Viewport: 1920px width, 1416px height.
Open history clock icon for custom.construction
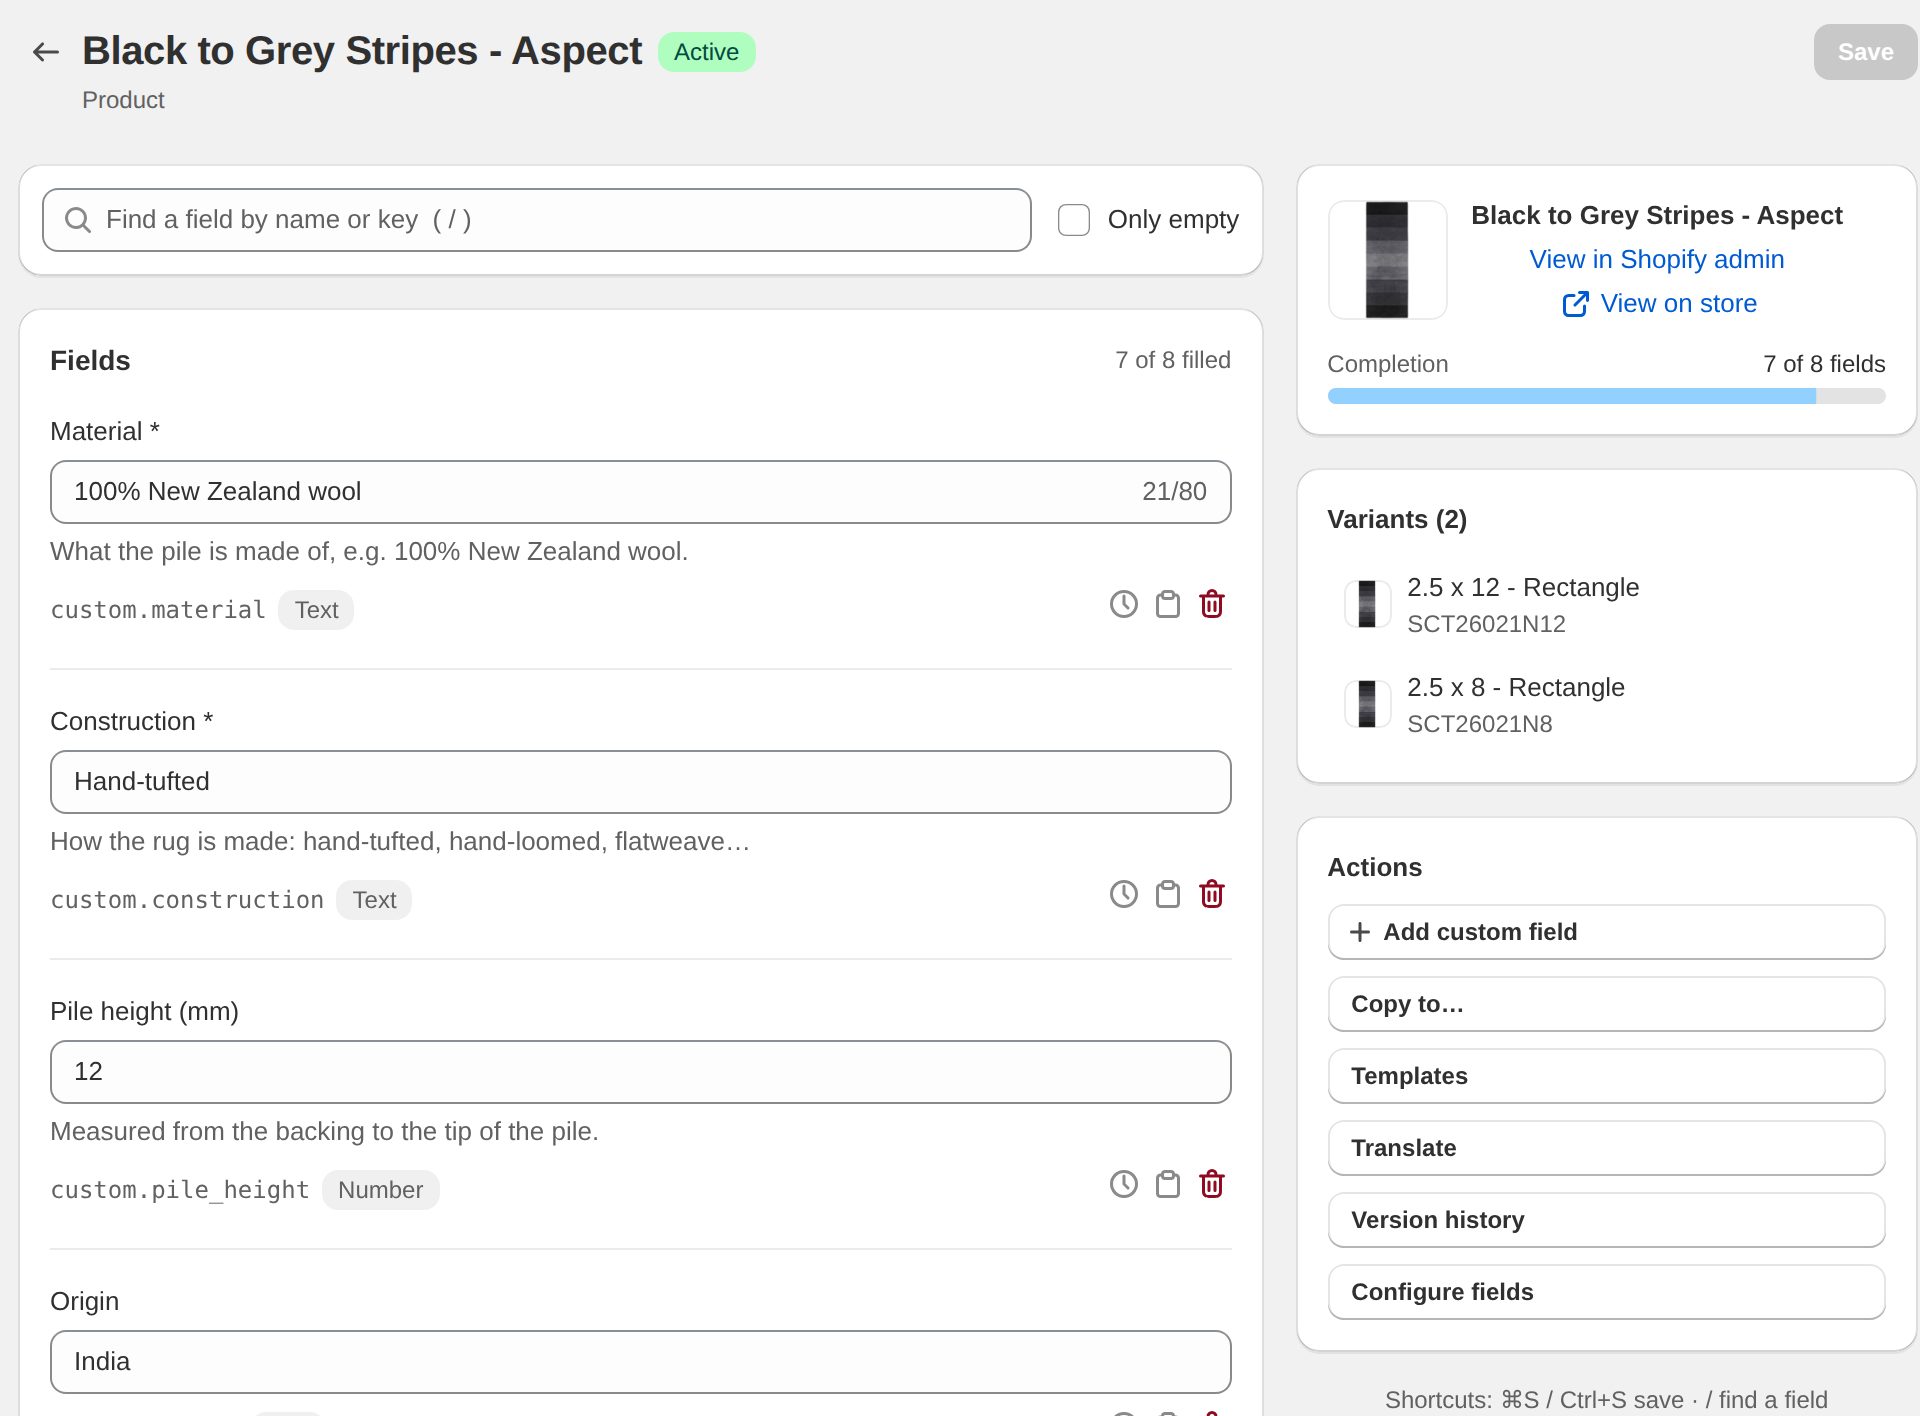1124,894
